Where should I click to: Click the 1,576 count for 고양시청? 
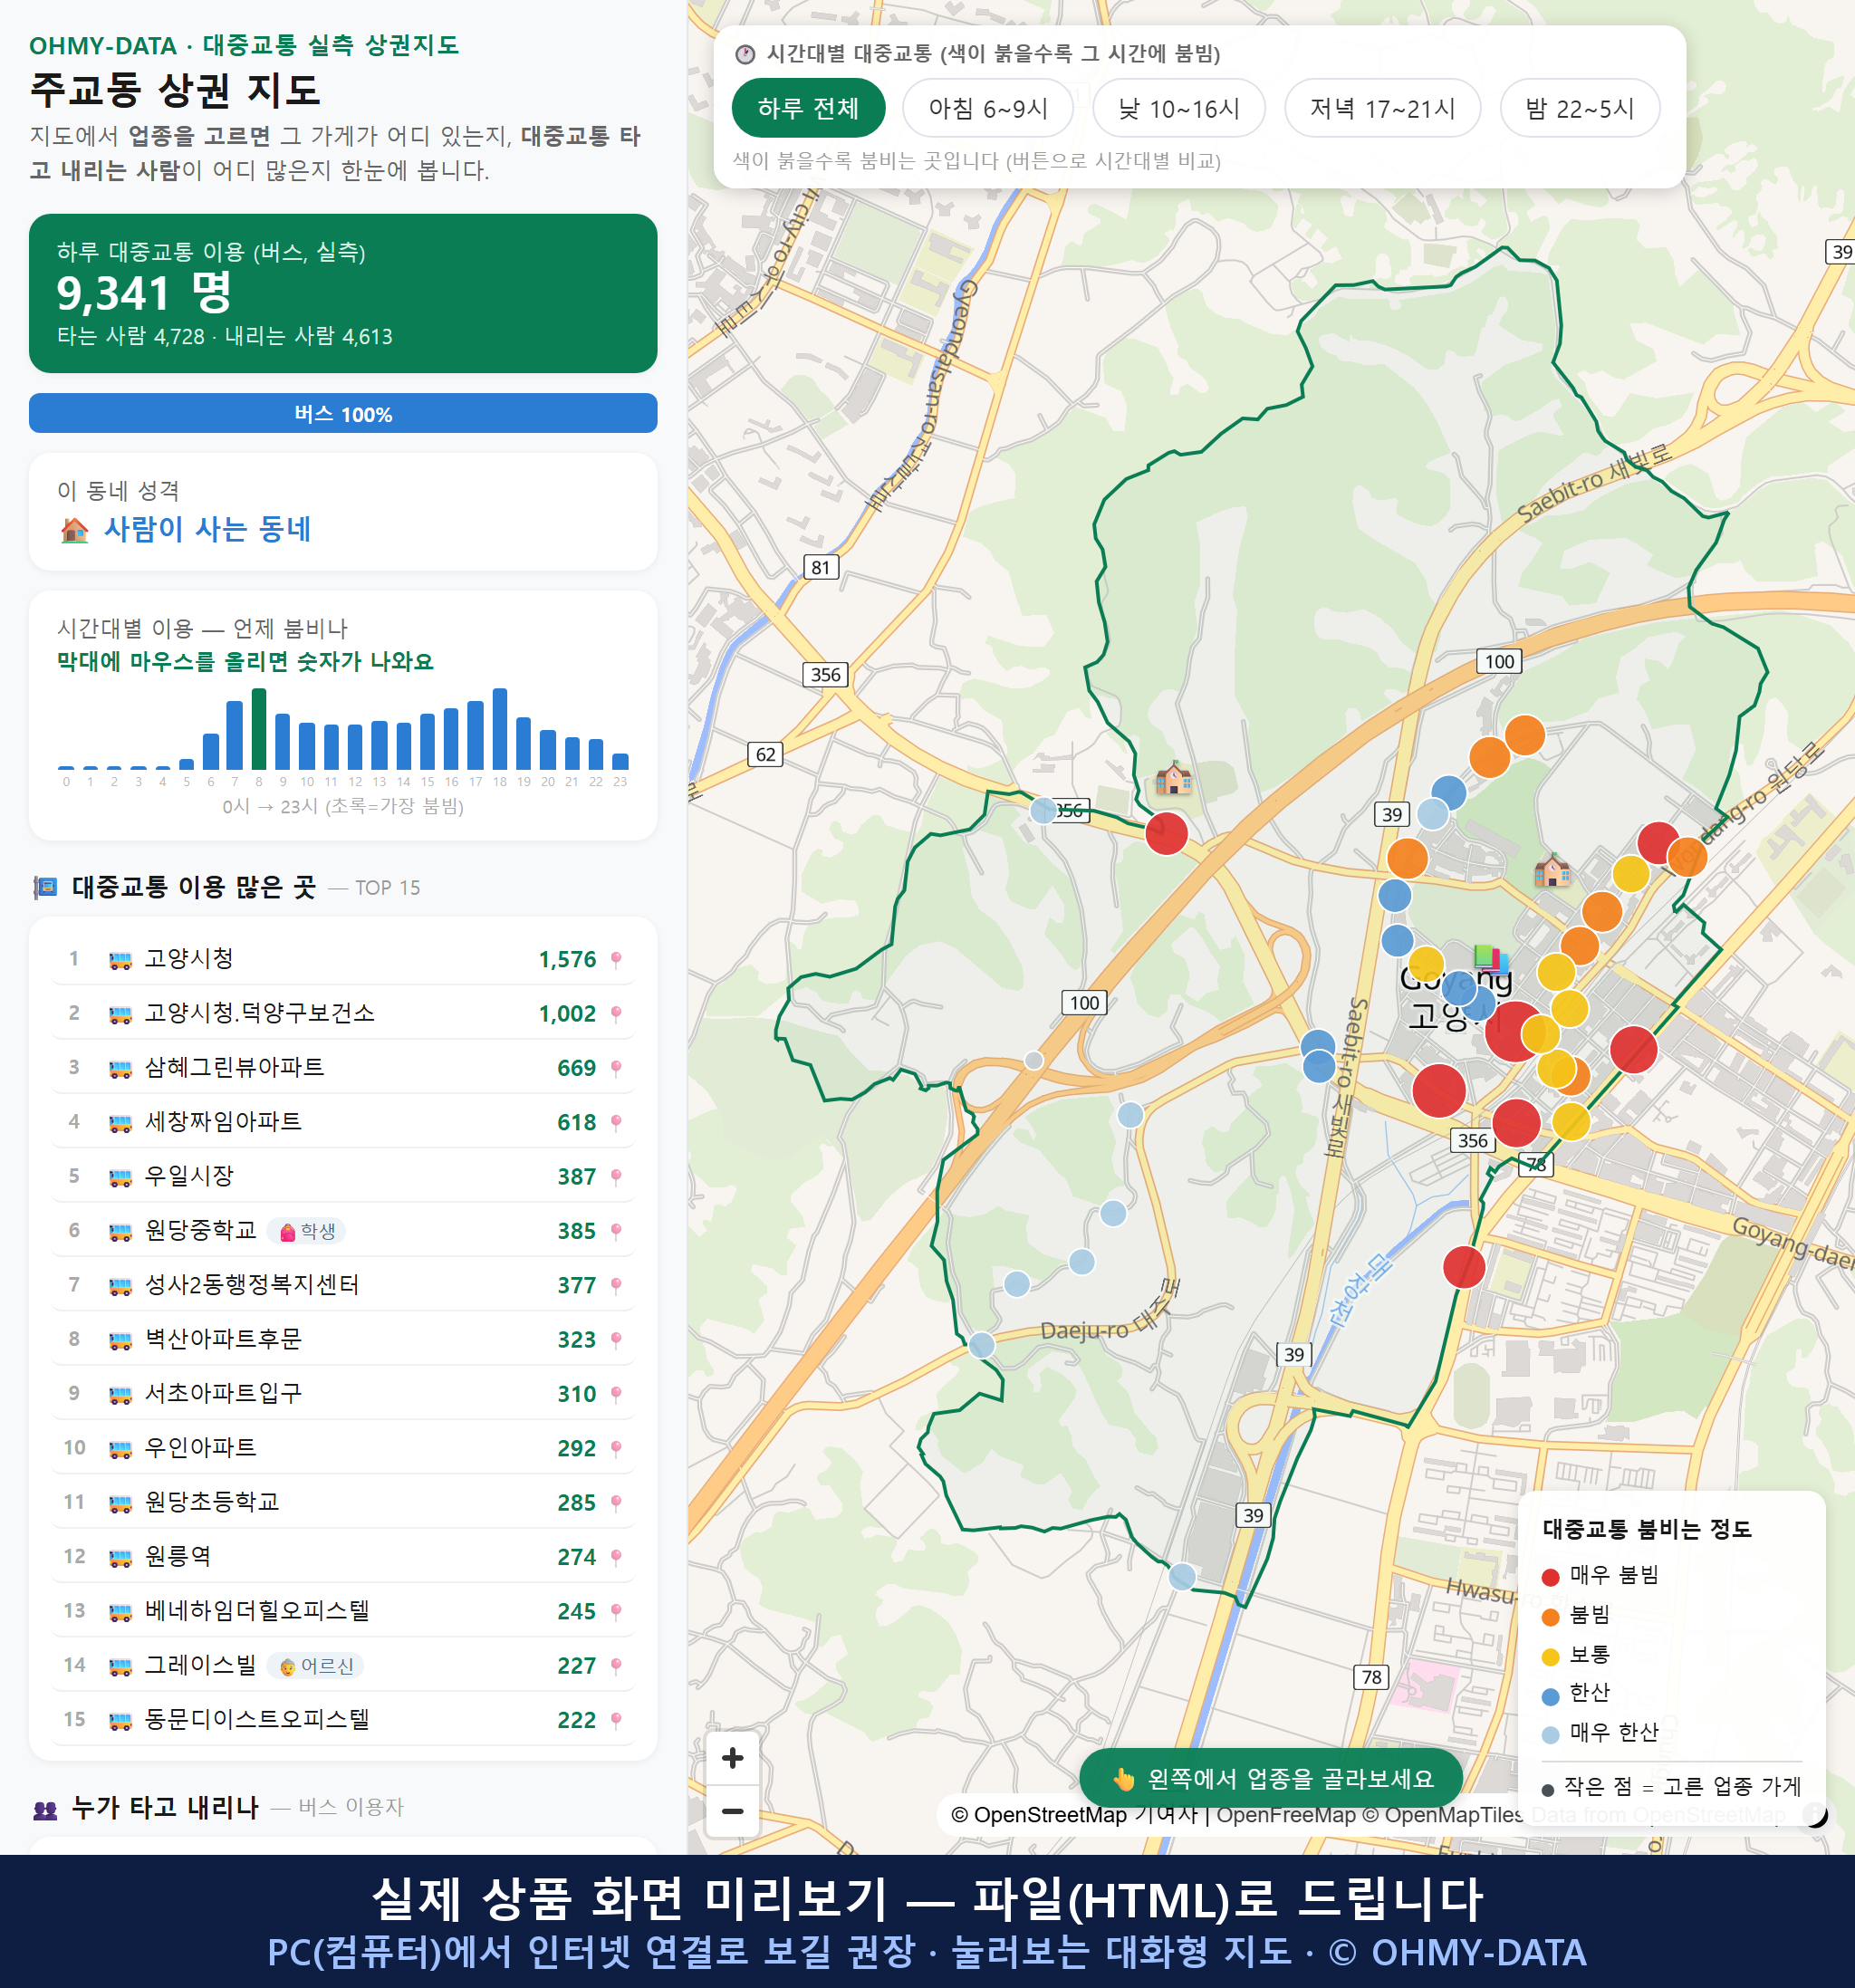pyautogui.click(x=567, y=960)
